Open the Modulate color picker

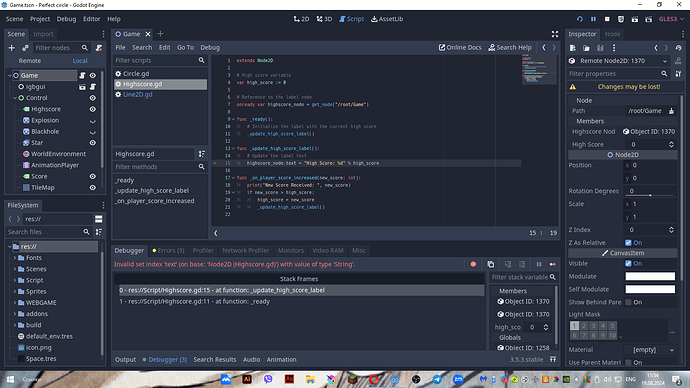[x=650, y=276]
